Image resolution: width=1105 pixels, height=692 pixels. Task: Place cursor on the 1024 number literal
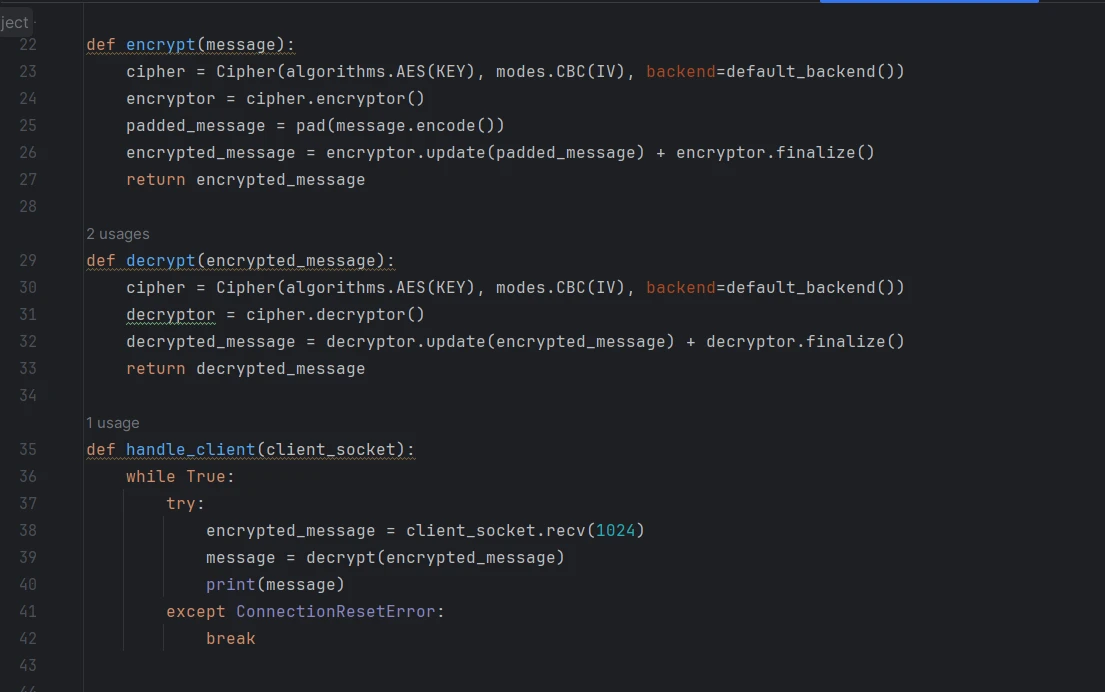click(615, 531)
